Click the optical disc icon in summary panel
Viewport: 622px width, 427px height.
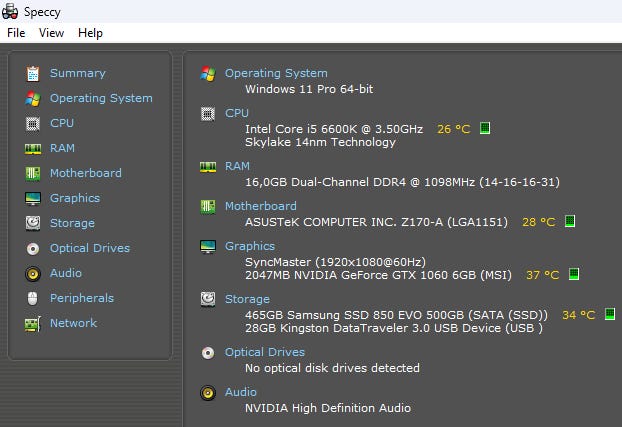pos(208,353)
